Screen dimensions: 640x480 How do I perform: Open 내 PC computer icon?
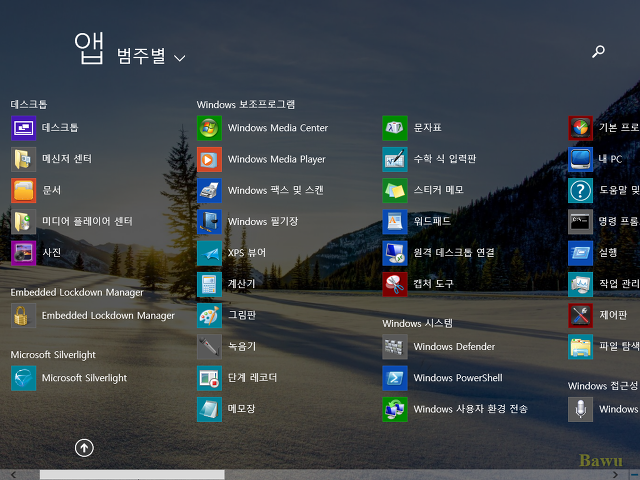click(580, 159)
